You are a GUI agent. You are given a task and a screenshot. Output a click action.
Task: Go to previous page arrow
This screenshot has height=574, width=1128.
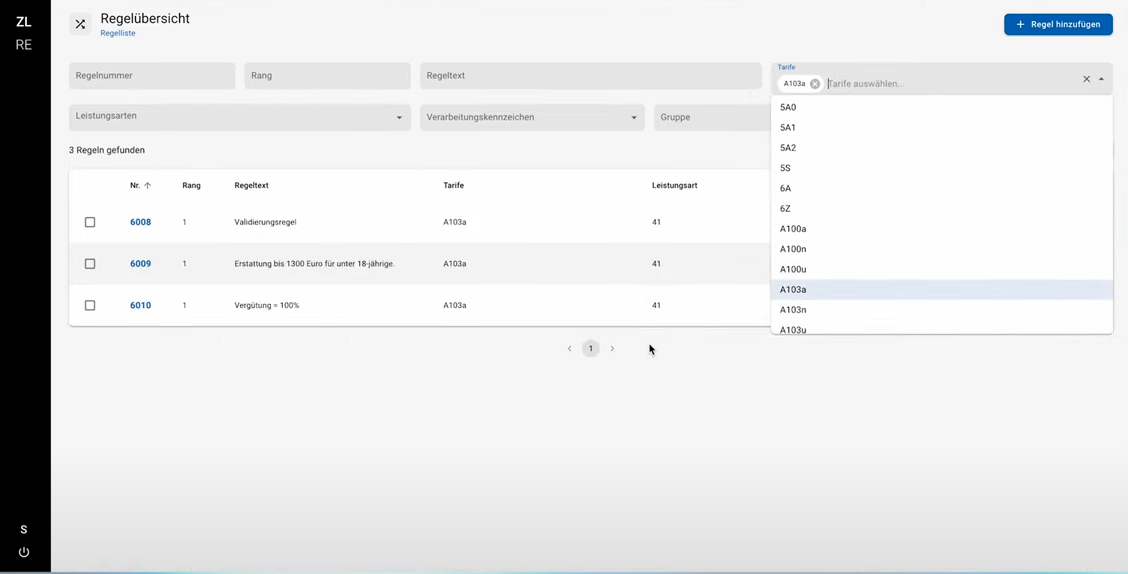pyautogui.click(x=569, y=349)
